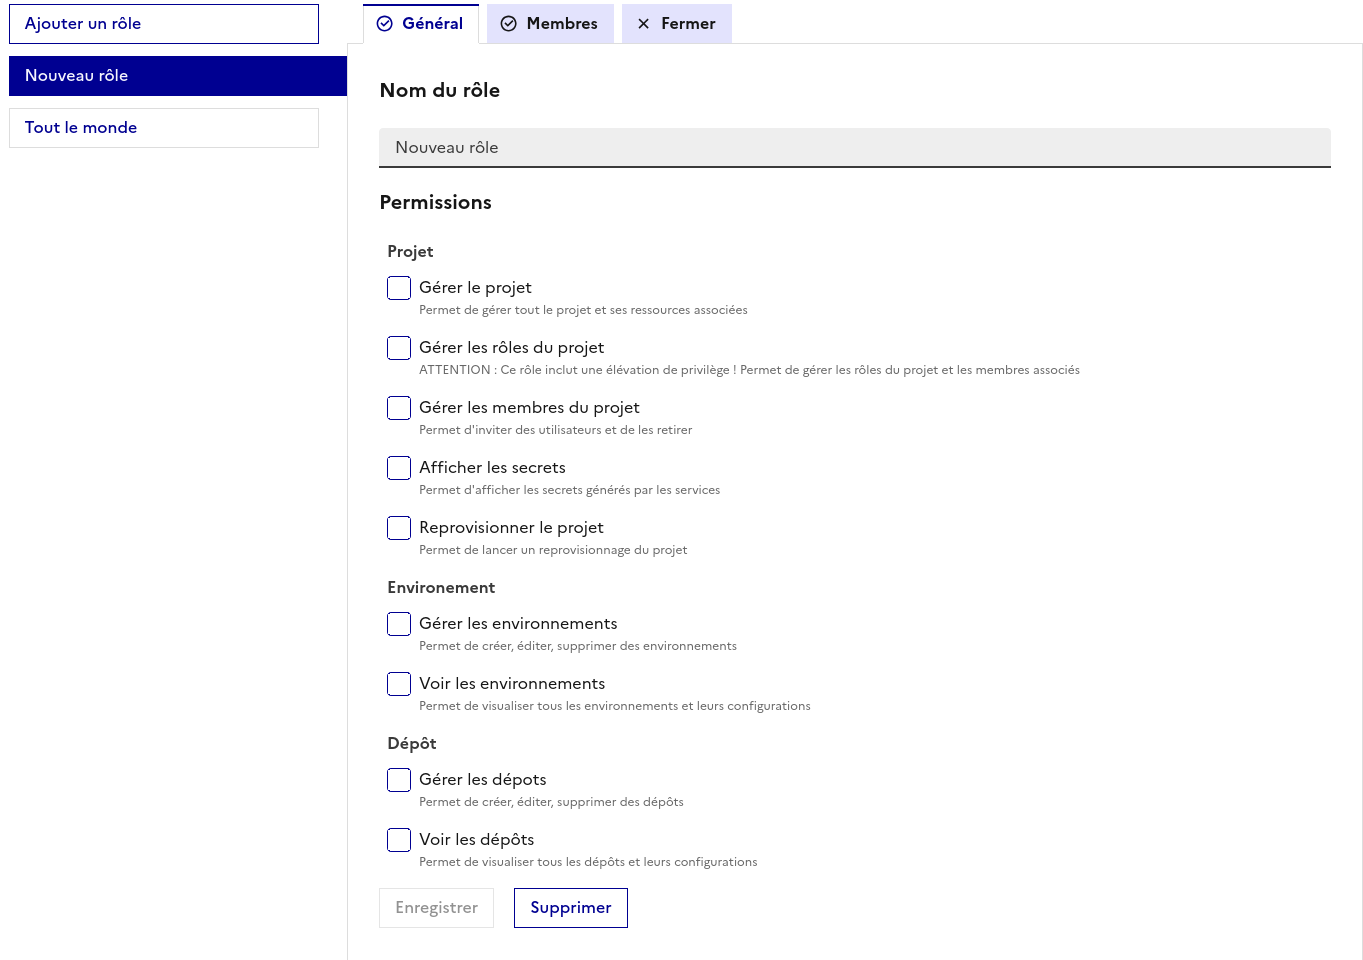Check Gérer les rôles du projet

tap(399, 348)
